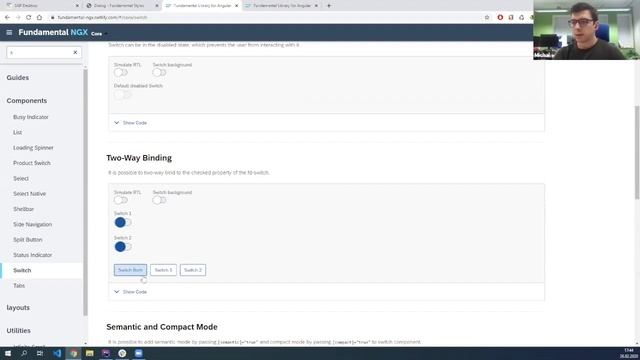The image size is (640, 360).
Task: Toggle Switch background in the disabled switch example
Action: tap(159, 73)
